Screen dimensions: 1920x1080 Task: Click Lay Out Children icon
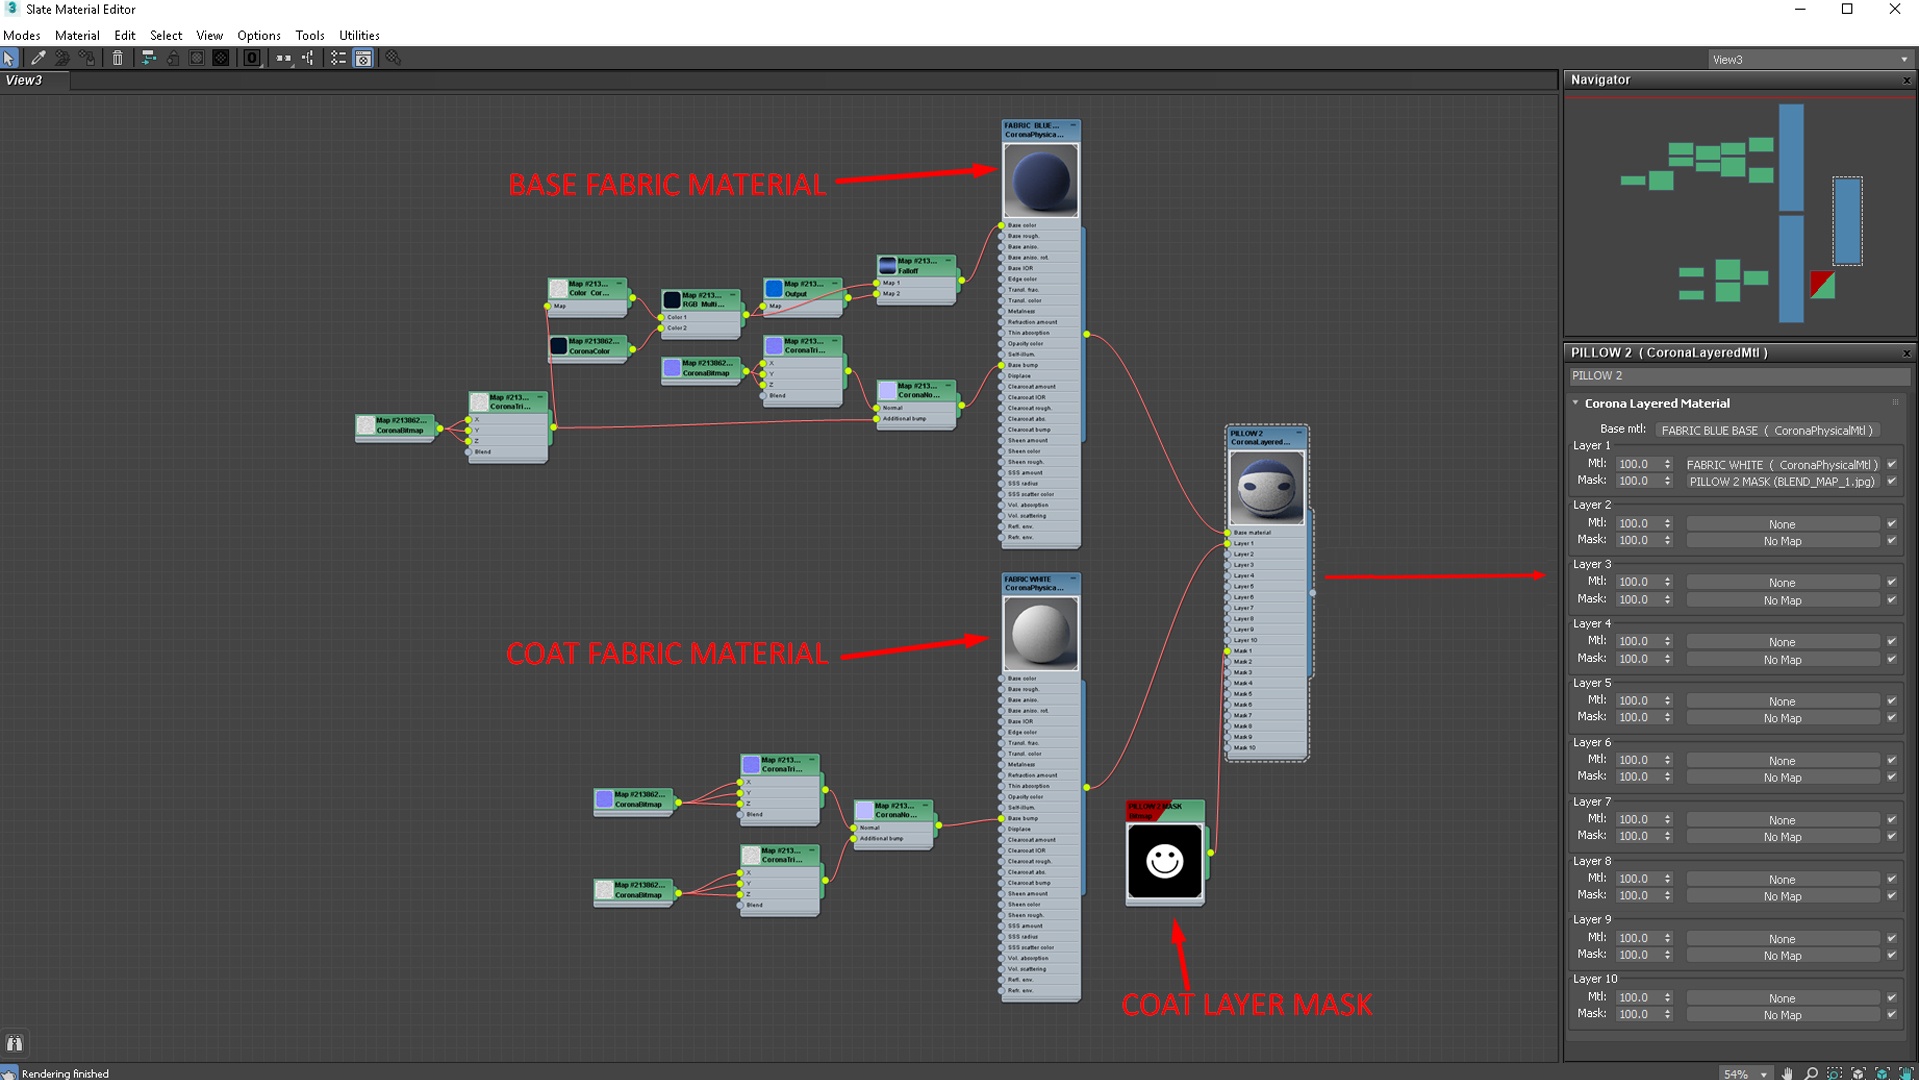point(308,58)
